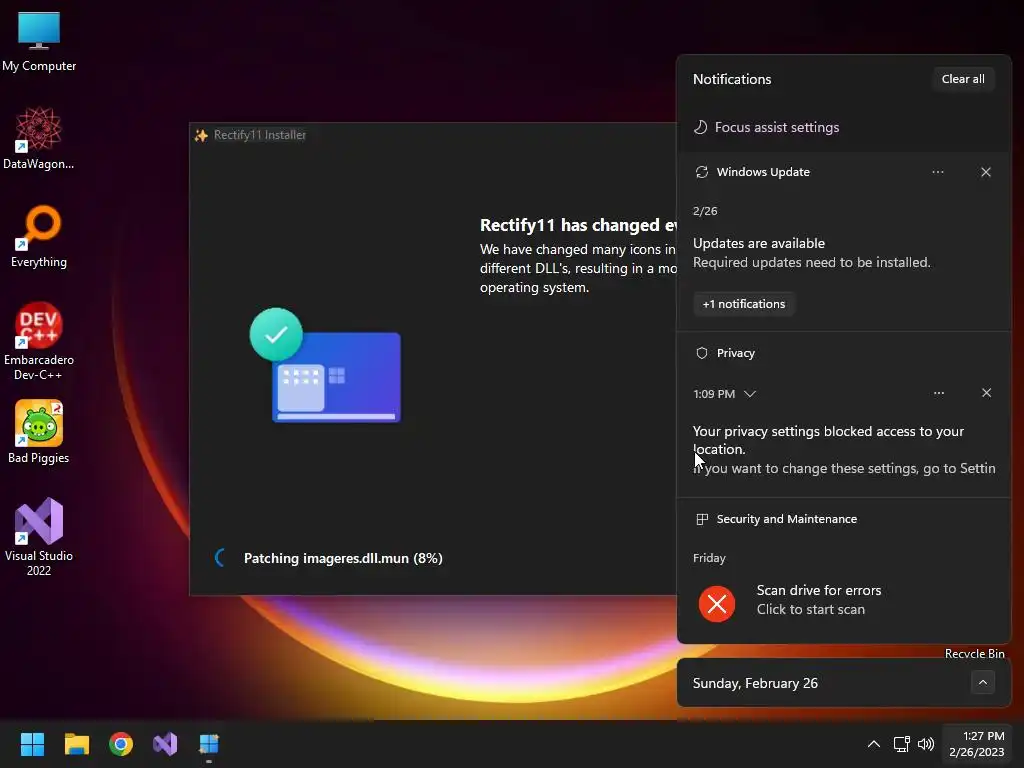
Task: Click the Focus assist moon icon
Action: coord(700,127)
